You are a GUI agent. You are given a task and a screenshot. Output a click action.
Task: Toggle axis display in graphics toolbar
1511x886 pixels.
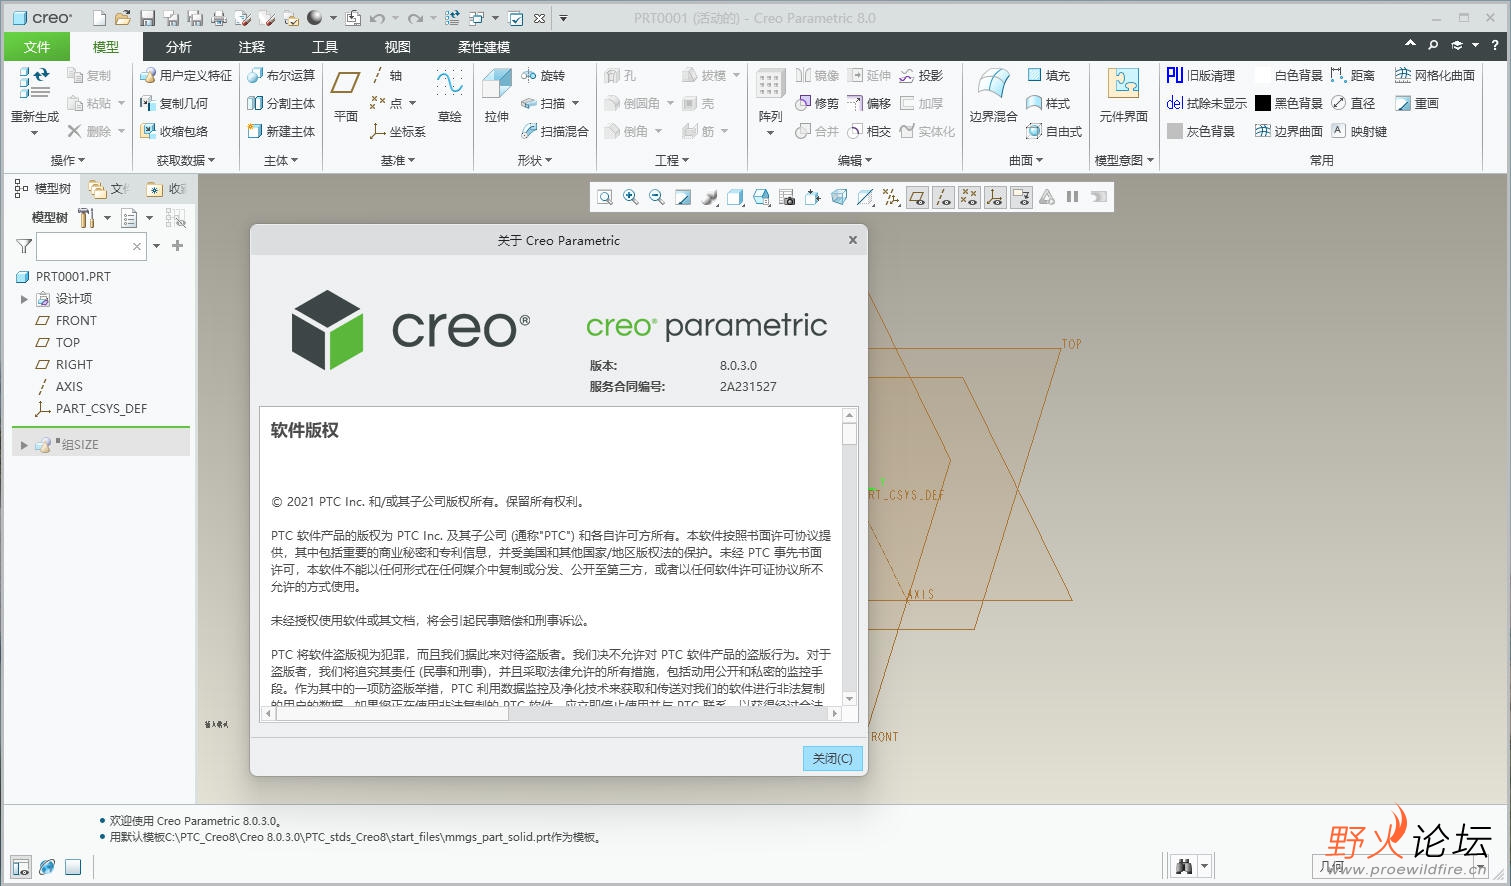click(x=943, y=197)
